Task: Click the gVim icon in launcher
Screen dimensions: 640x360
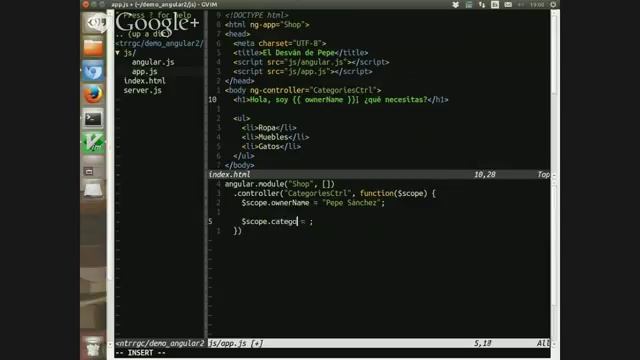Action: [x=93, y=142]
